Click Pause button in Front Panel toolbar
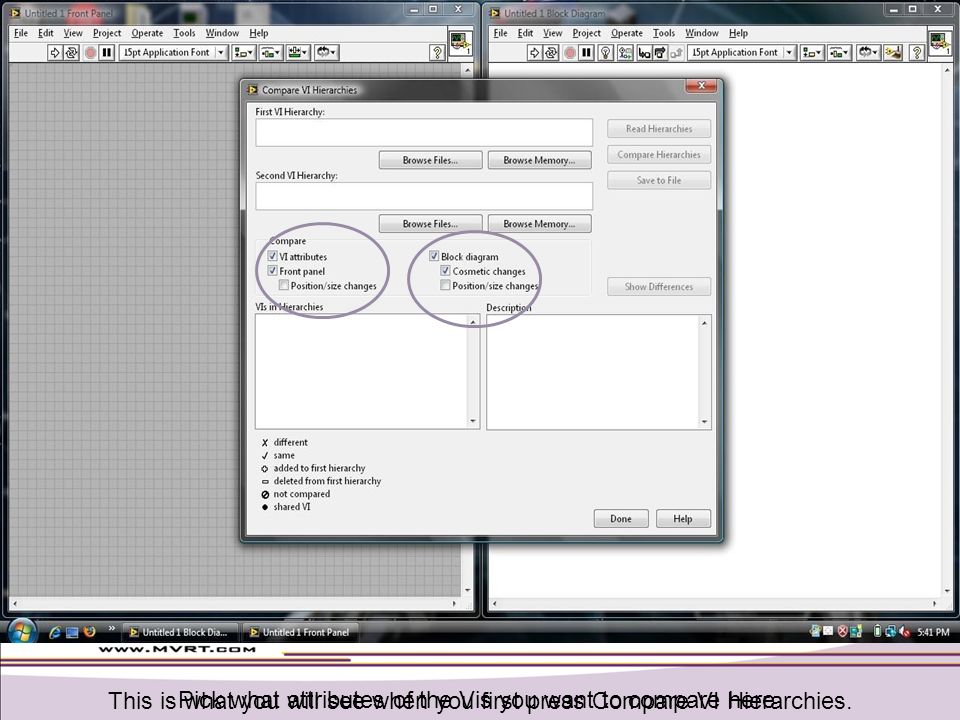960x720 pixels. pyautogui.click(x=107, y=53)
